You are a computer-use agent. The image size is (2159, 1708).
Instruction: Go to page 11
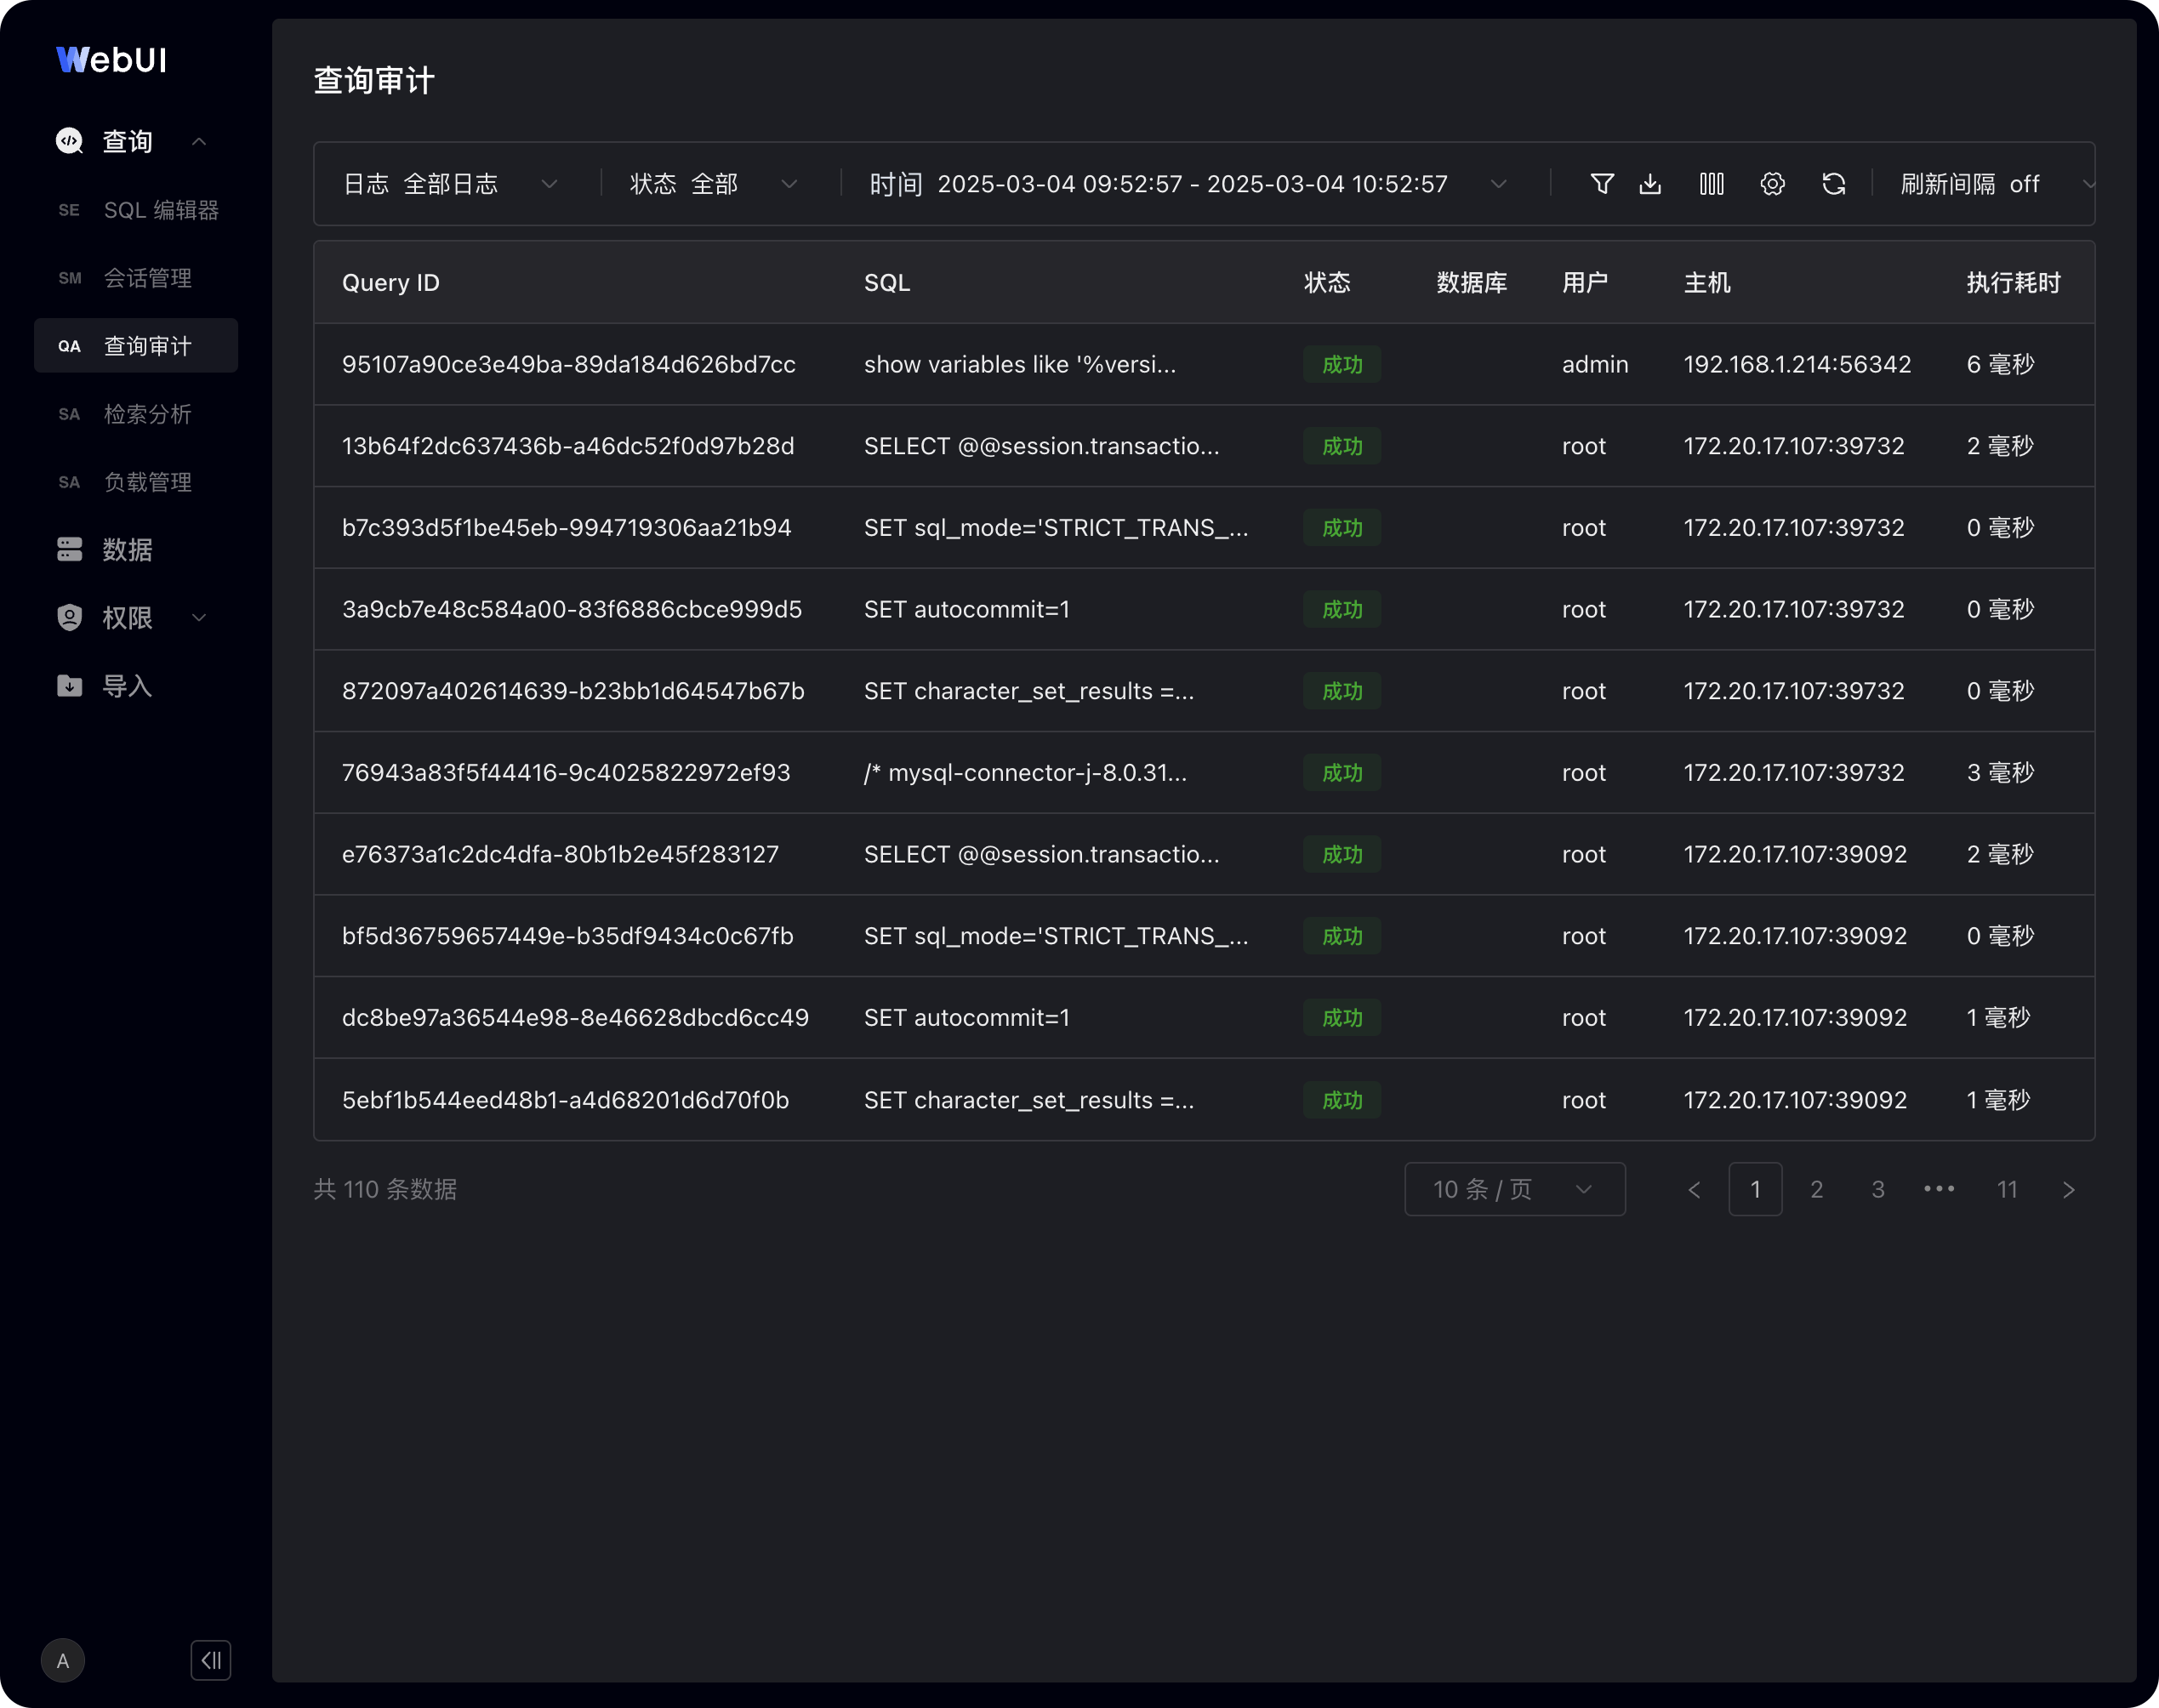(2007, 1189)
